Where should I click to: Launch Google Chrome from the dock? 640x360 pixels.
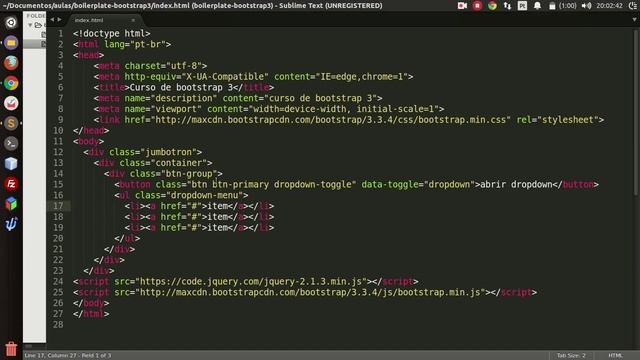click(x=11, y=83)
